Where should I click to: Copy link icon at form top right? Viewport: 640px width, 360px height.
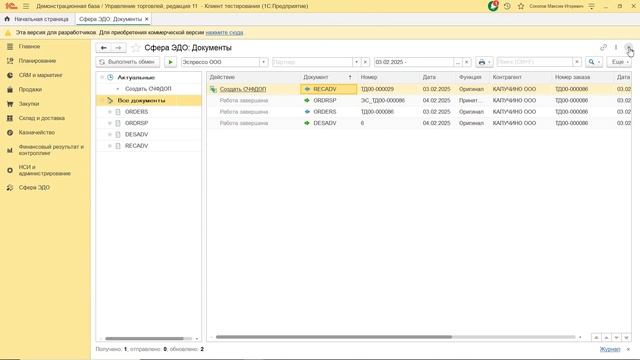pos(603,47)
